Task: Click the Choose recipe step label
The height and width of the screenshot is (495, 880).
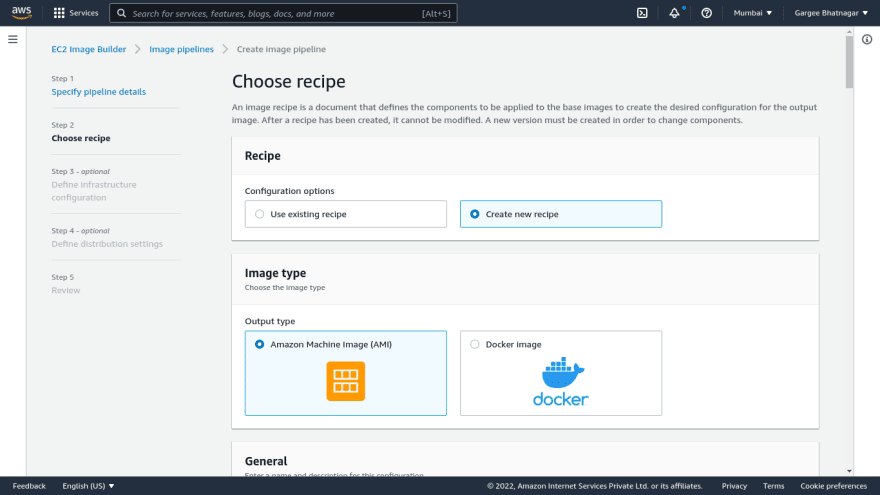Action: [x=81, y=138]
